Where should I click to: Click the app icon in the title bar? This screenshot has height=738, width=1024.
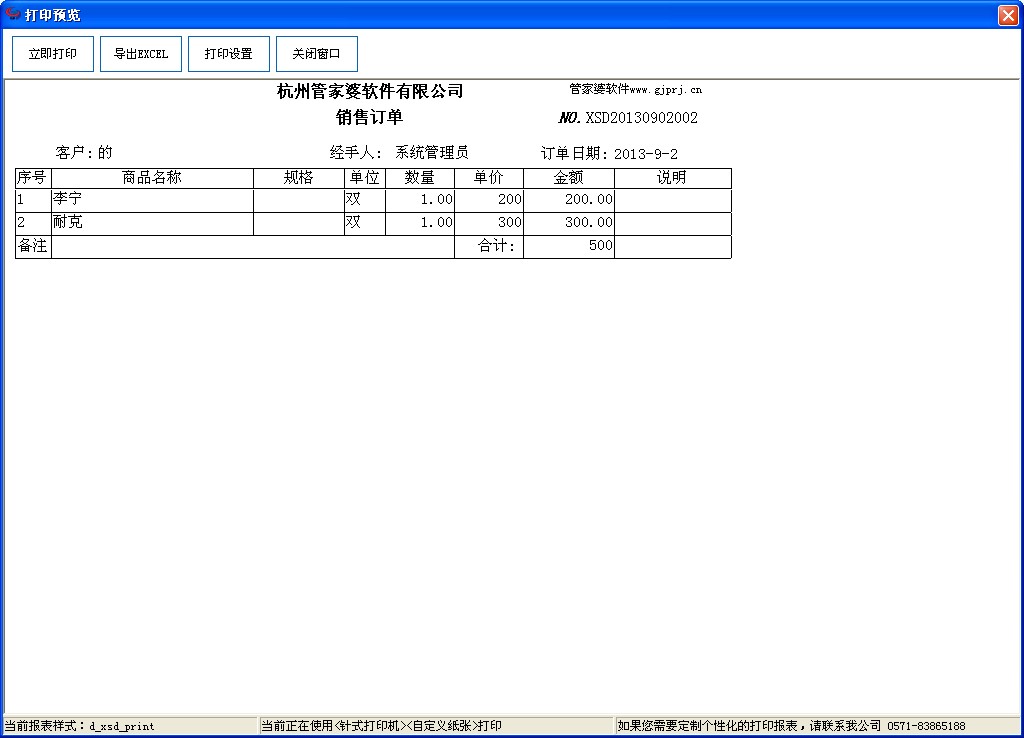13,15
